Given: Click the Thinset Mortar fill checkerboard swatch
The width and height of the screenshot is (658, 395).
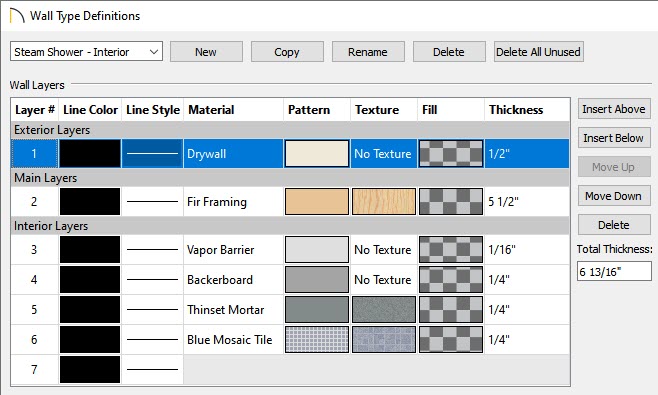Looking at the screenshot, I should tap(451, 309).
